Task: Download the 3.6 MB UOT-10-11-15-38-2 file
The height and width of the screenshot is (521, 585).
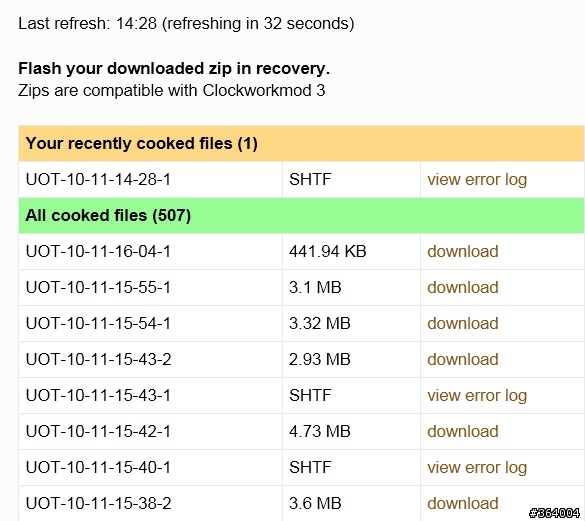Action: (x=463, y=503)
